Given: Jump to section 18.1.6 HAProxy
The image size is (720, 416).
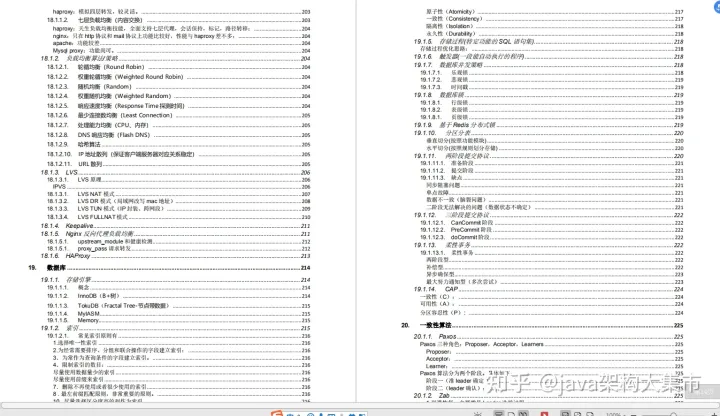Looking at the screenshot, I should pyautogui.click(x=175, y=256).
